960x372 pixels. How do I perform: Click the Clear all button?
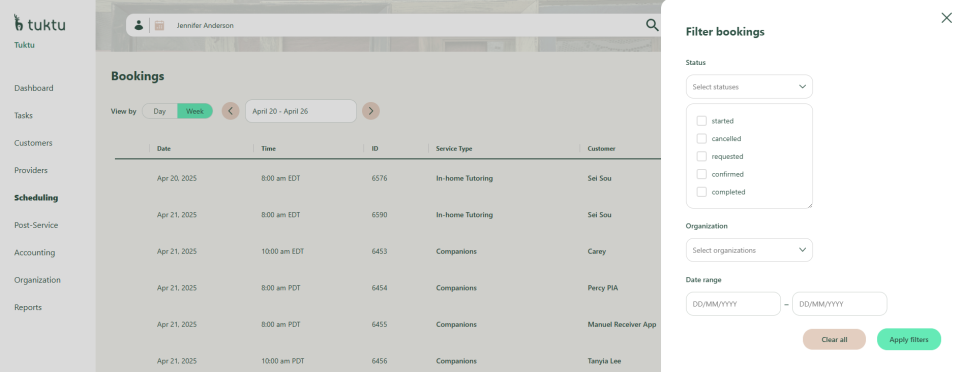[834, 340]
